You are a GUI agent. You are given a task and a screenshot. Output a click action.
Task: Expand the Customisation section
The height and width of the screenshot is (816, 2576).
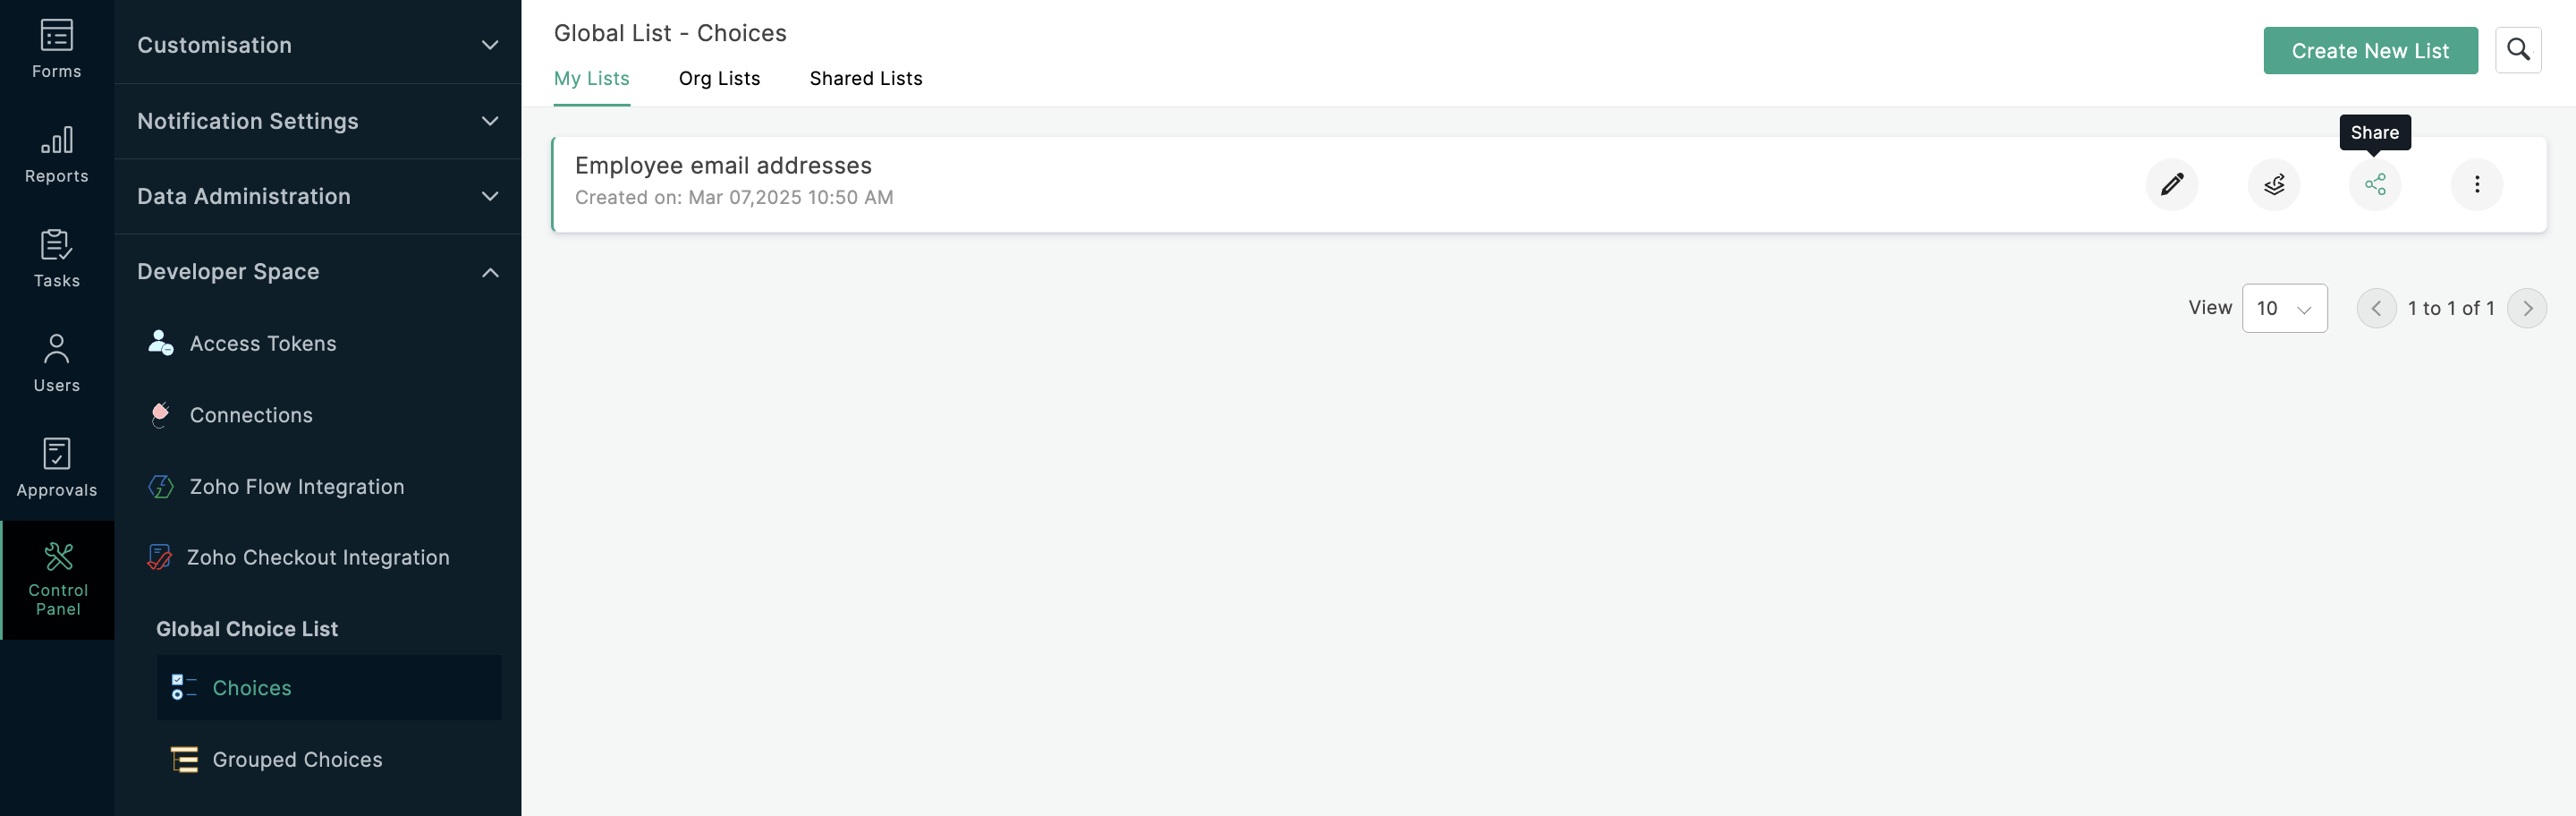point(317,45)
